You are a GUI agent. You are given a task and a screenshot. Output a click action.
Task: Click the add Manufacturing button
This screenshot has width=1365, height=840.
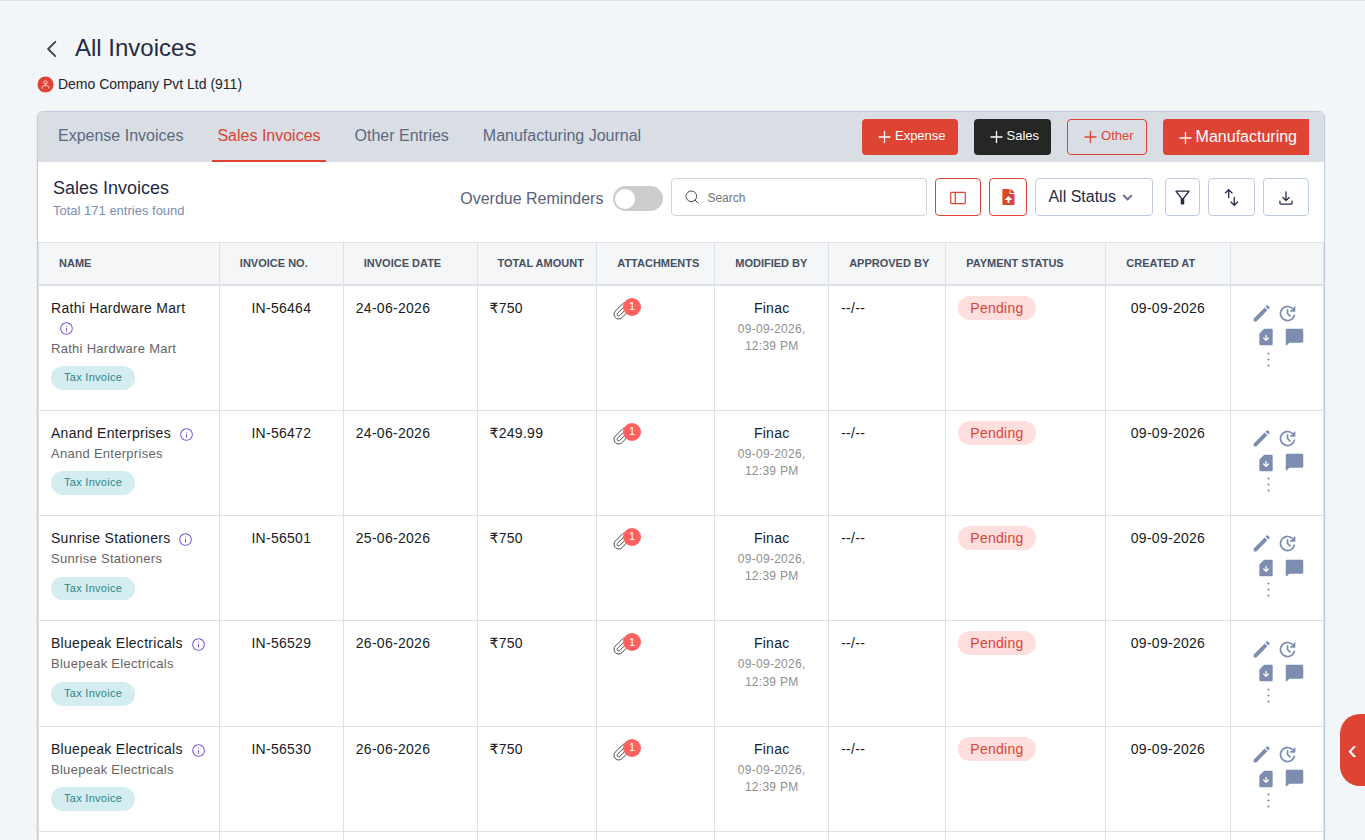[x=1236, y=137]
